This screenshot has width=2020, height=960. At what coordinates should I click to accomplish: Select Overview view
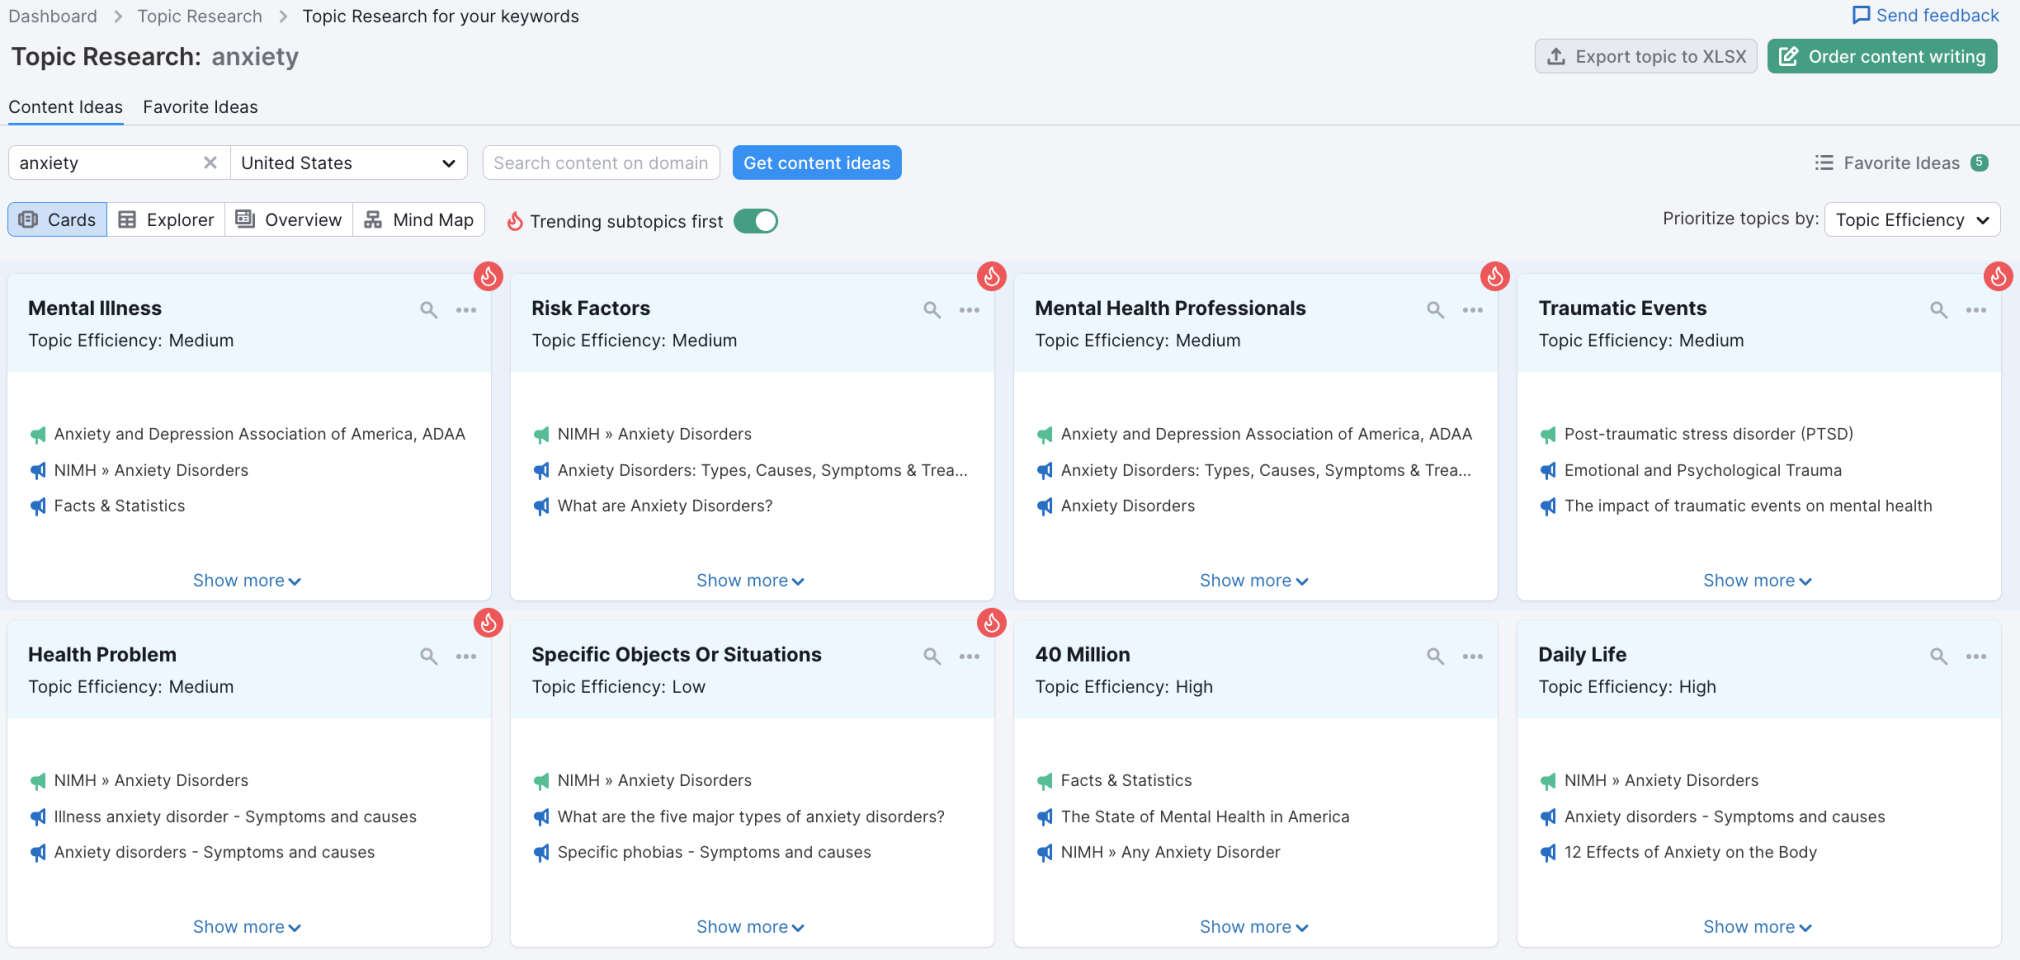[288, 220]
